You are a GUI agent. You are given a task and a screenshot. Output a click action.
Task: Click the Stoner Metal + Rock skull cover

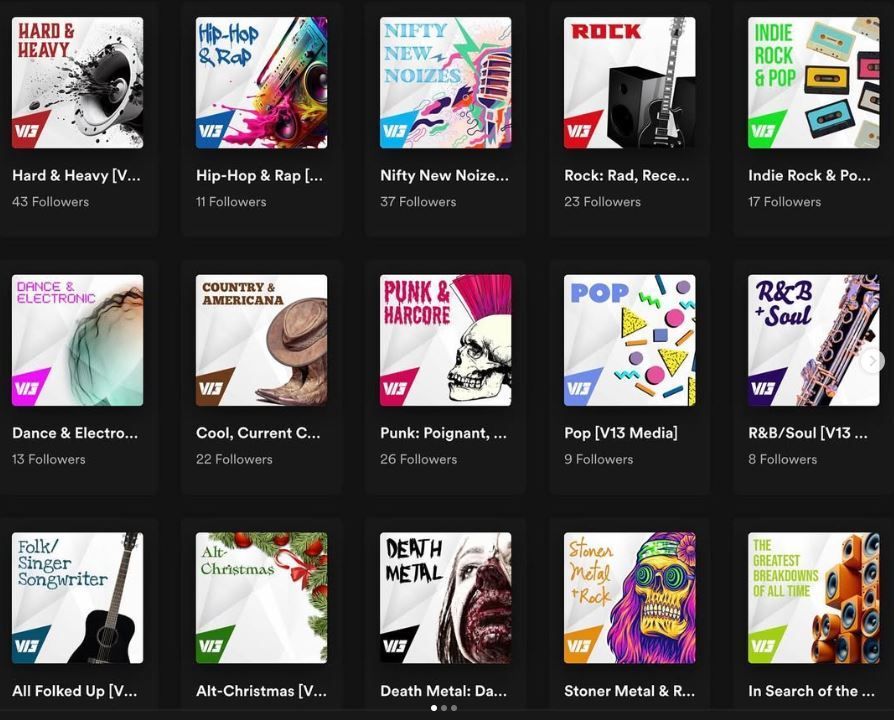click(629, 598)
